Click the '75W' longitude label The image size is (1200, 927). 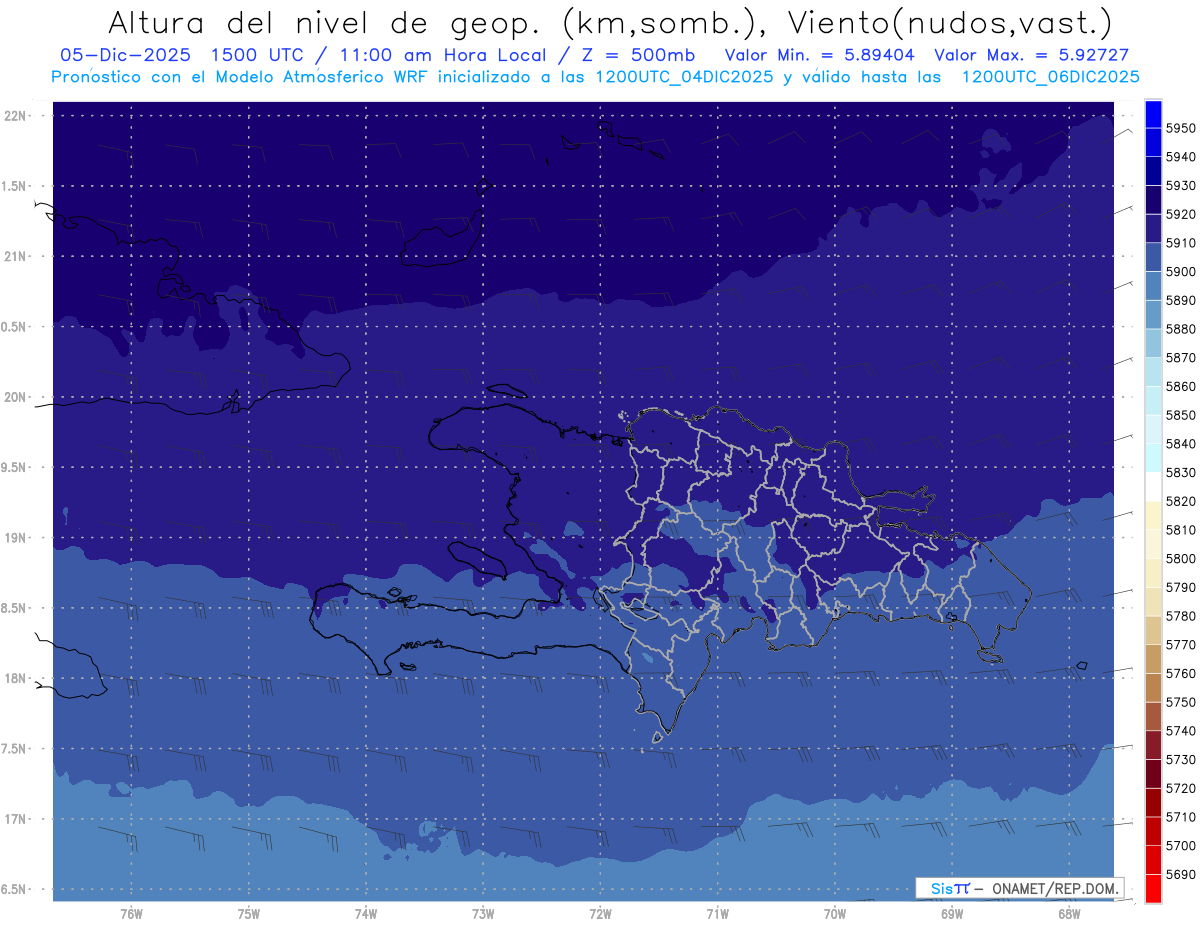click(x=249, y=914)
